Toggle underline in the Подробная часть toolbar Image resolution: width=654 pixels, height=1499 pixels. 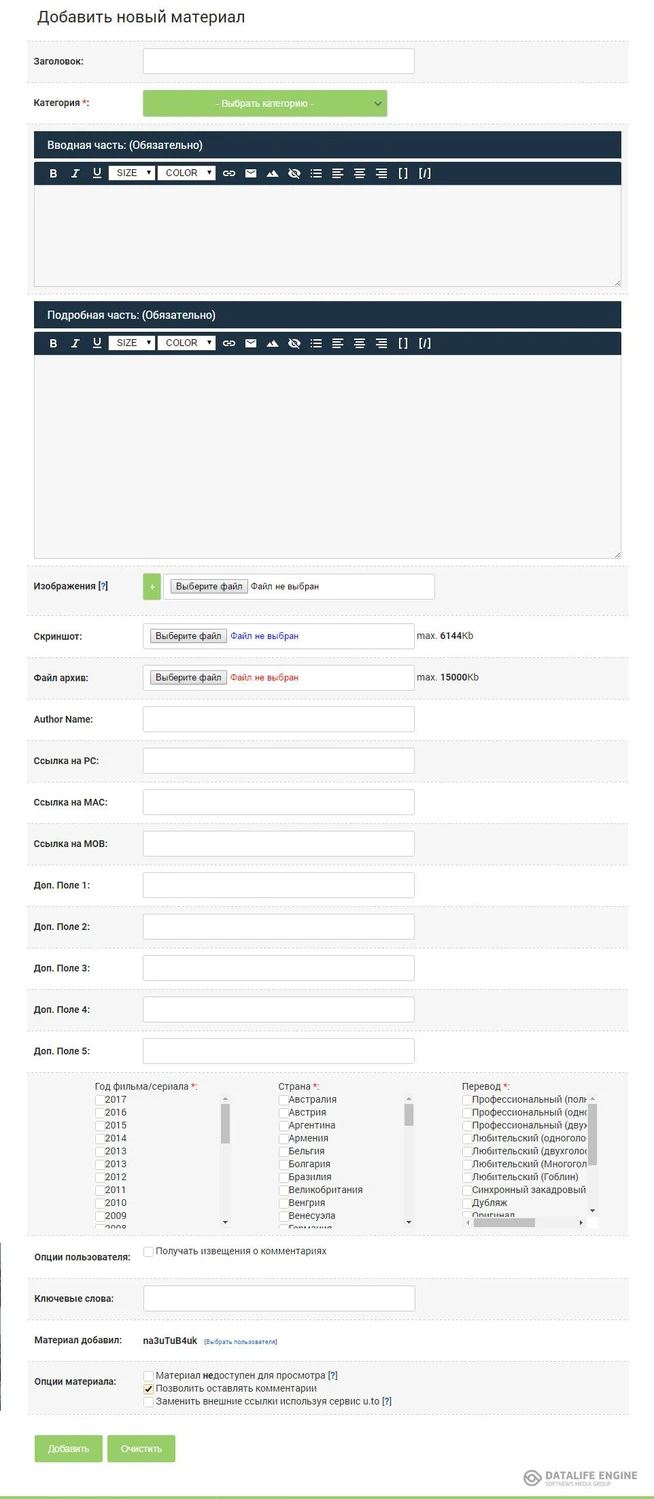97,343
